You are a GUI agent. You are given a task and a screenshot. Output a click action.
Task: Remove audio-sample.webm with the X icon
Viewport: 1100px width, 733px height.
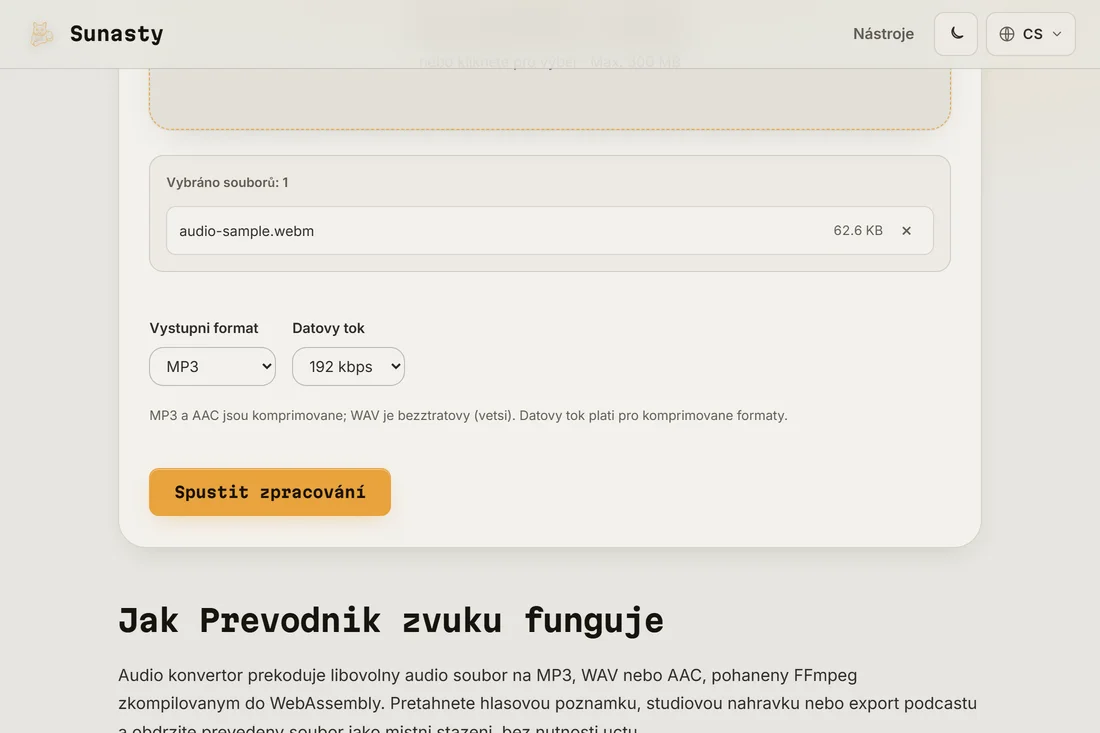(906, 231)
